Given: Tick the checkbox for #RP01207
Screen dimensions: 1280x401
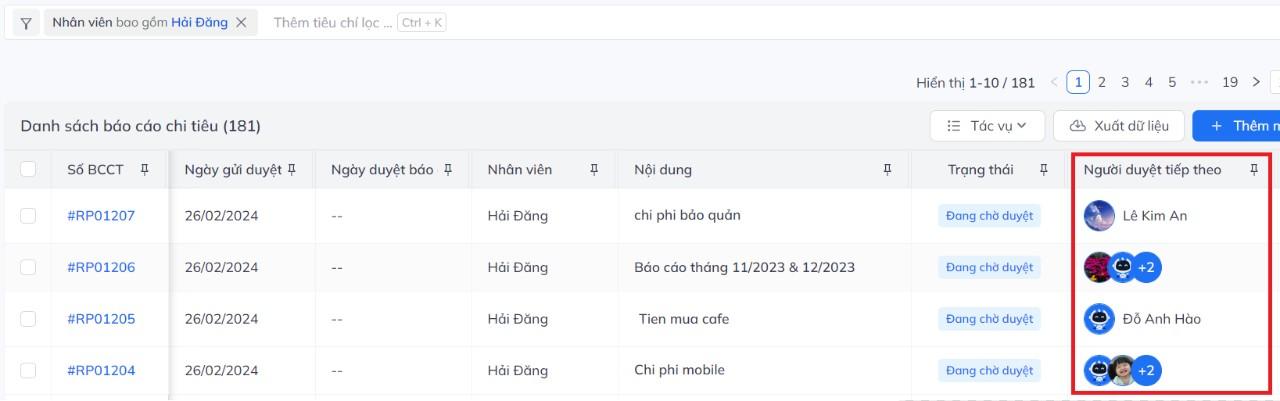Looking at the screenshot, I should 28,215.
